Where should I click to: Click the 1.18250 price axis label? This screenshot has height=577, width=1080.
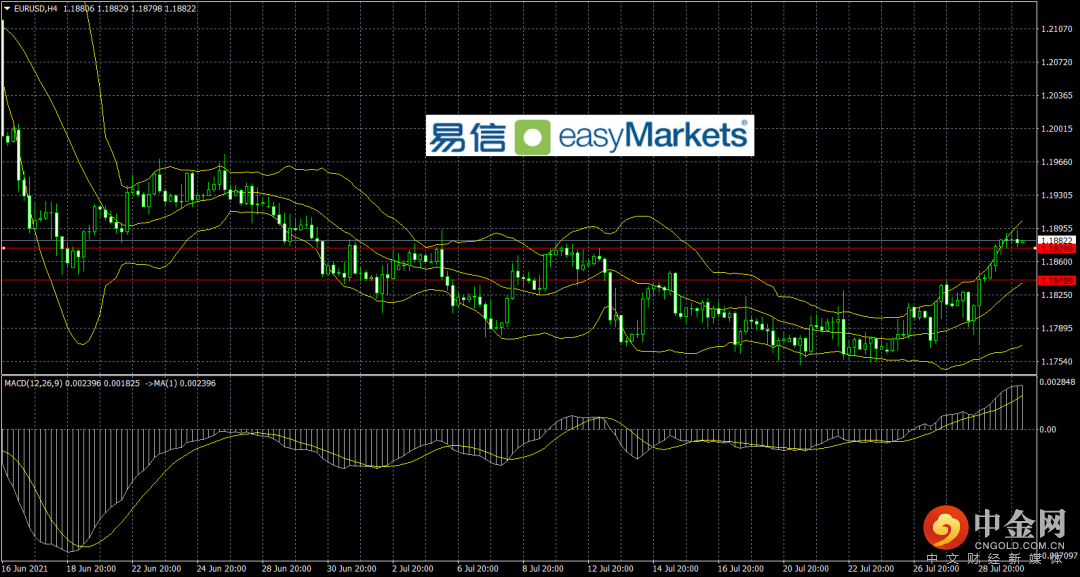1056,295
